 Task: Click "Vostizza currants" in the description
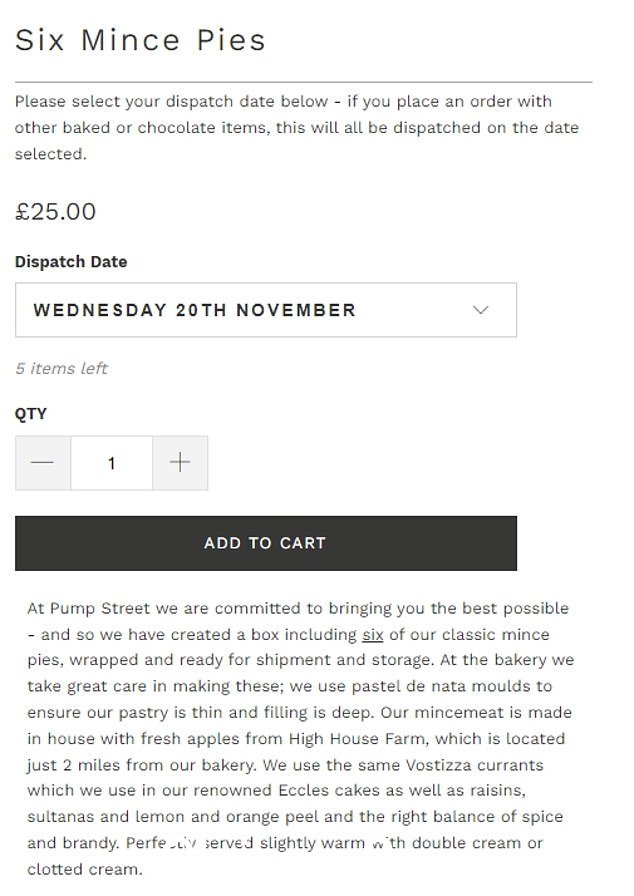click(x=475, y=765)
